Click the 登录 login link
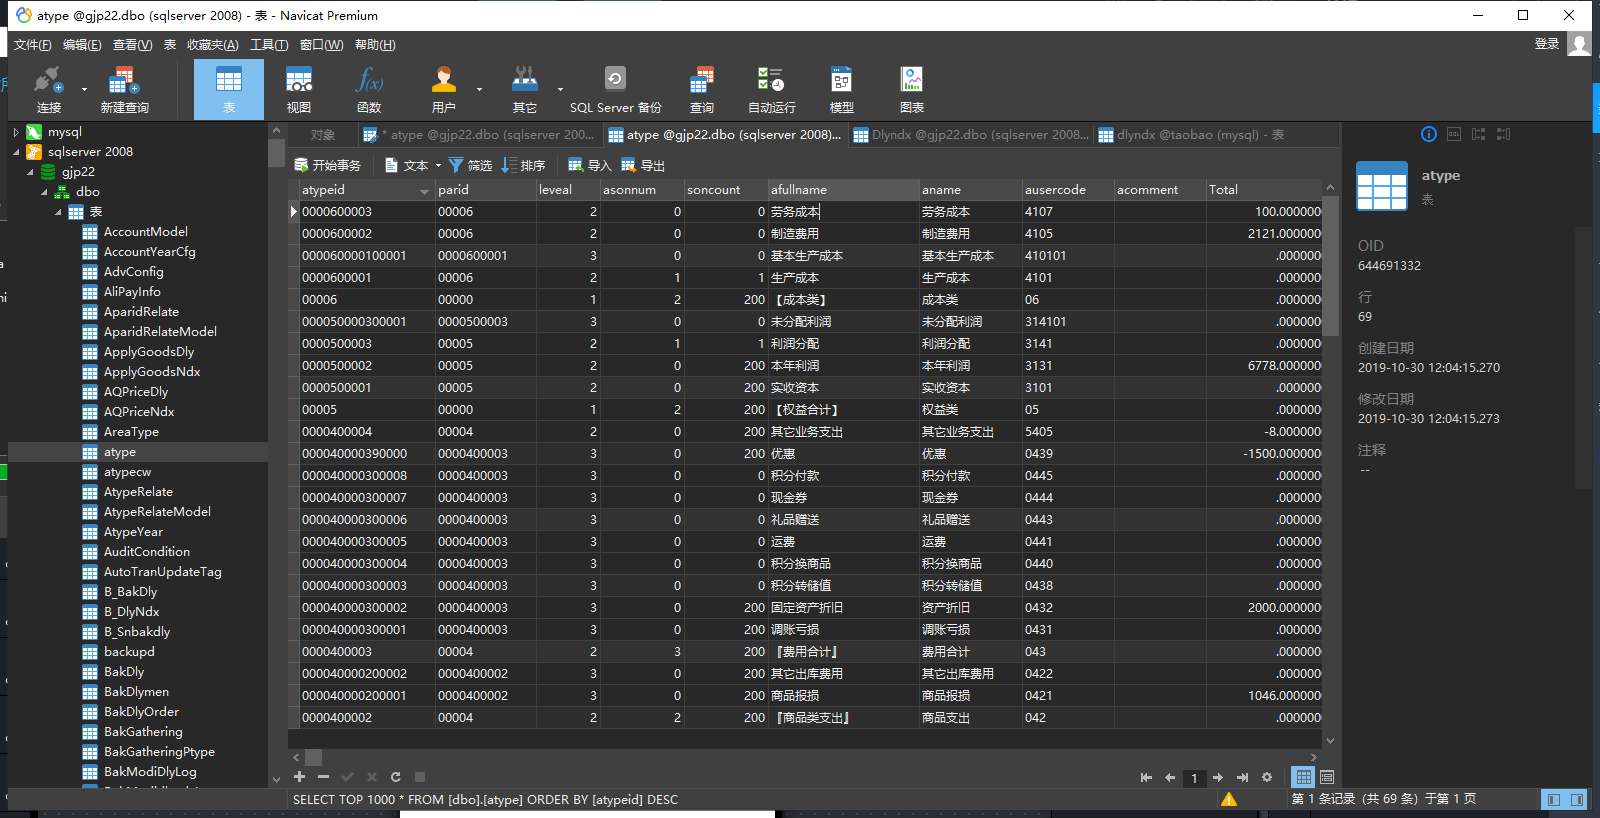This screenshot has width=1600, height=818. point(1547,44)
